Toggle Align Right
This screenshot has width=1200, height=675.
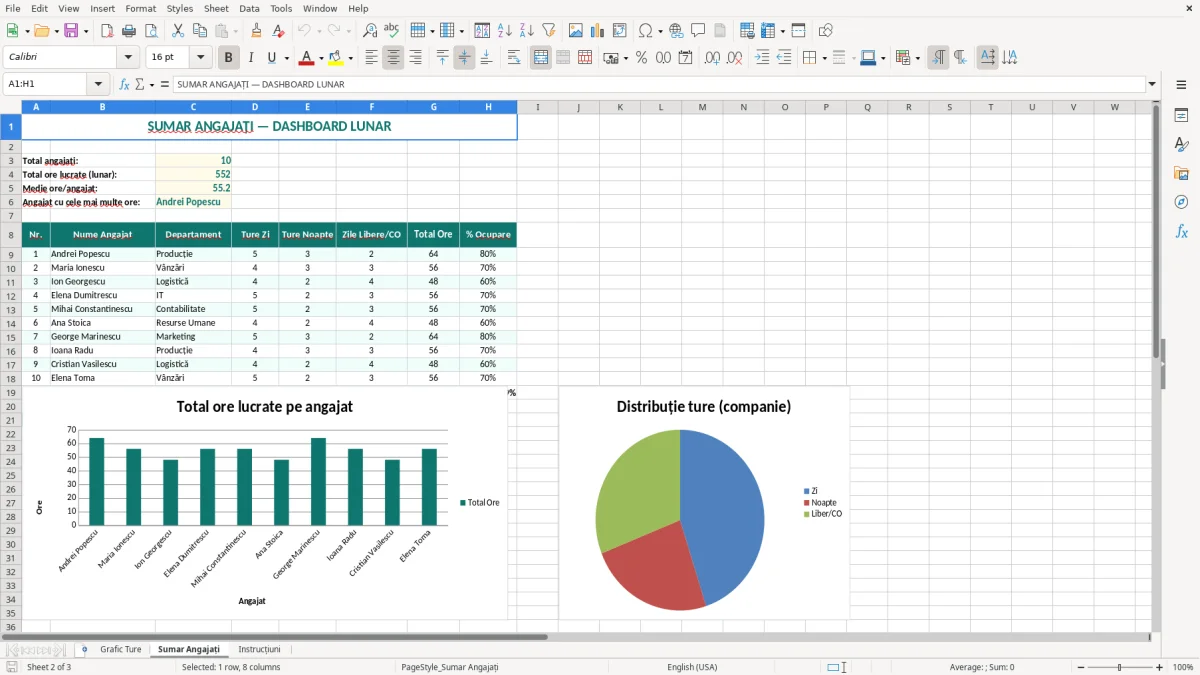415,58
